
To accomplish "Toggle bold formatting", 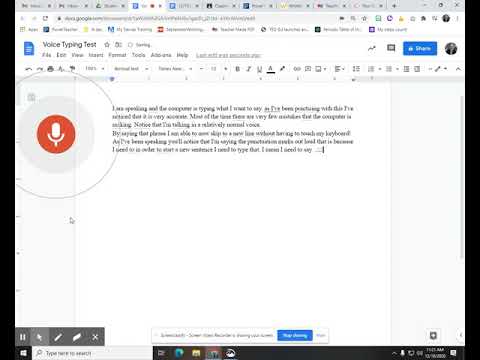I will pyautogui.click(x=237, y=69).
